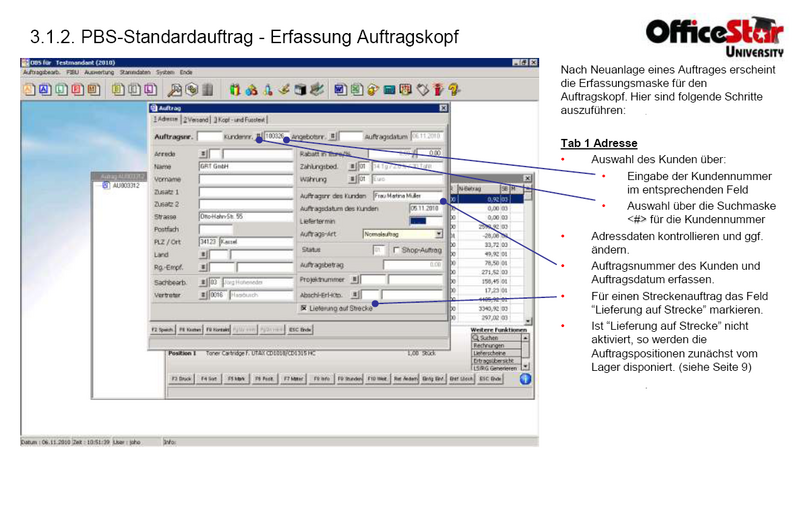Viewport: 800px width, 530px height.
Task: Open the lookup button next to Sachbearb.
Action: [x=203, y=282]
